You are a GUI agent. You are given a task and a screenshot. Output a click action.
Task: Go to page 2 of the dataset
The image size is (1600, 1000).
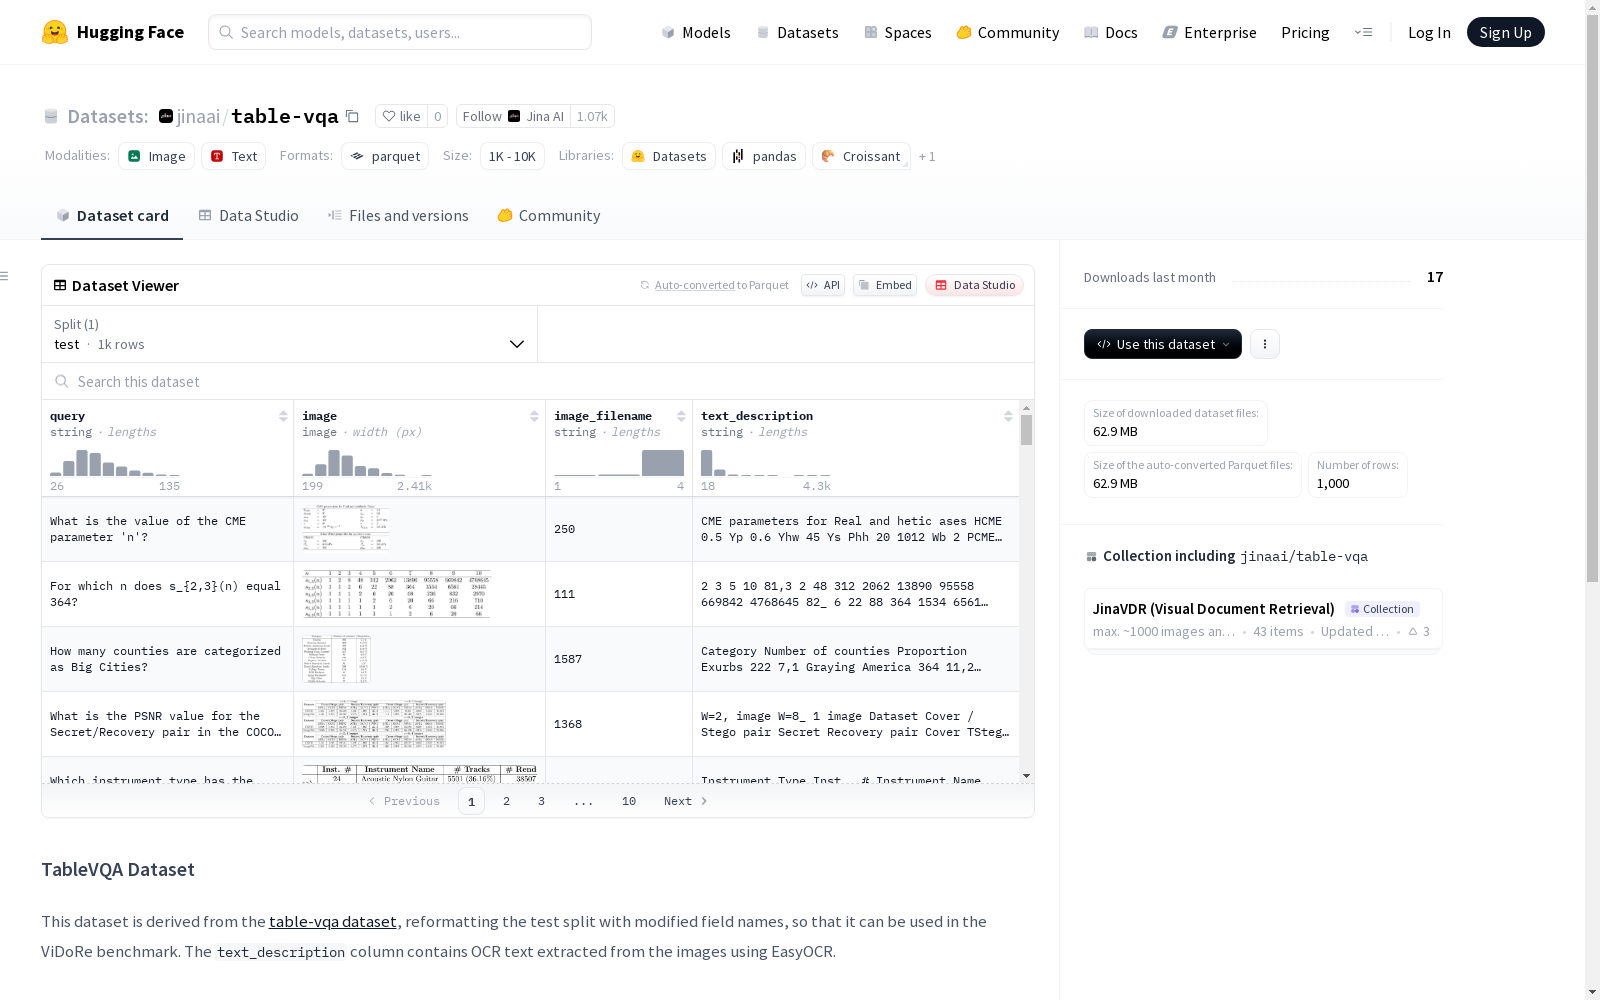pos(507,801)
